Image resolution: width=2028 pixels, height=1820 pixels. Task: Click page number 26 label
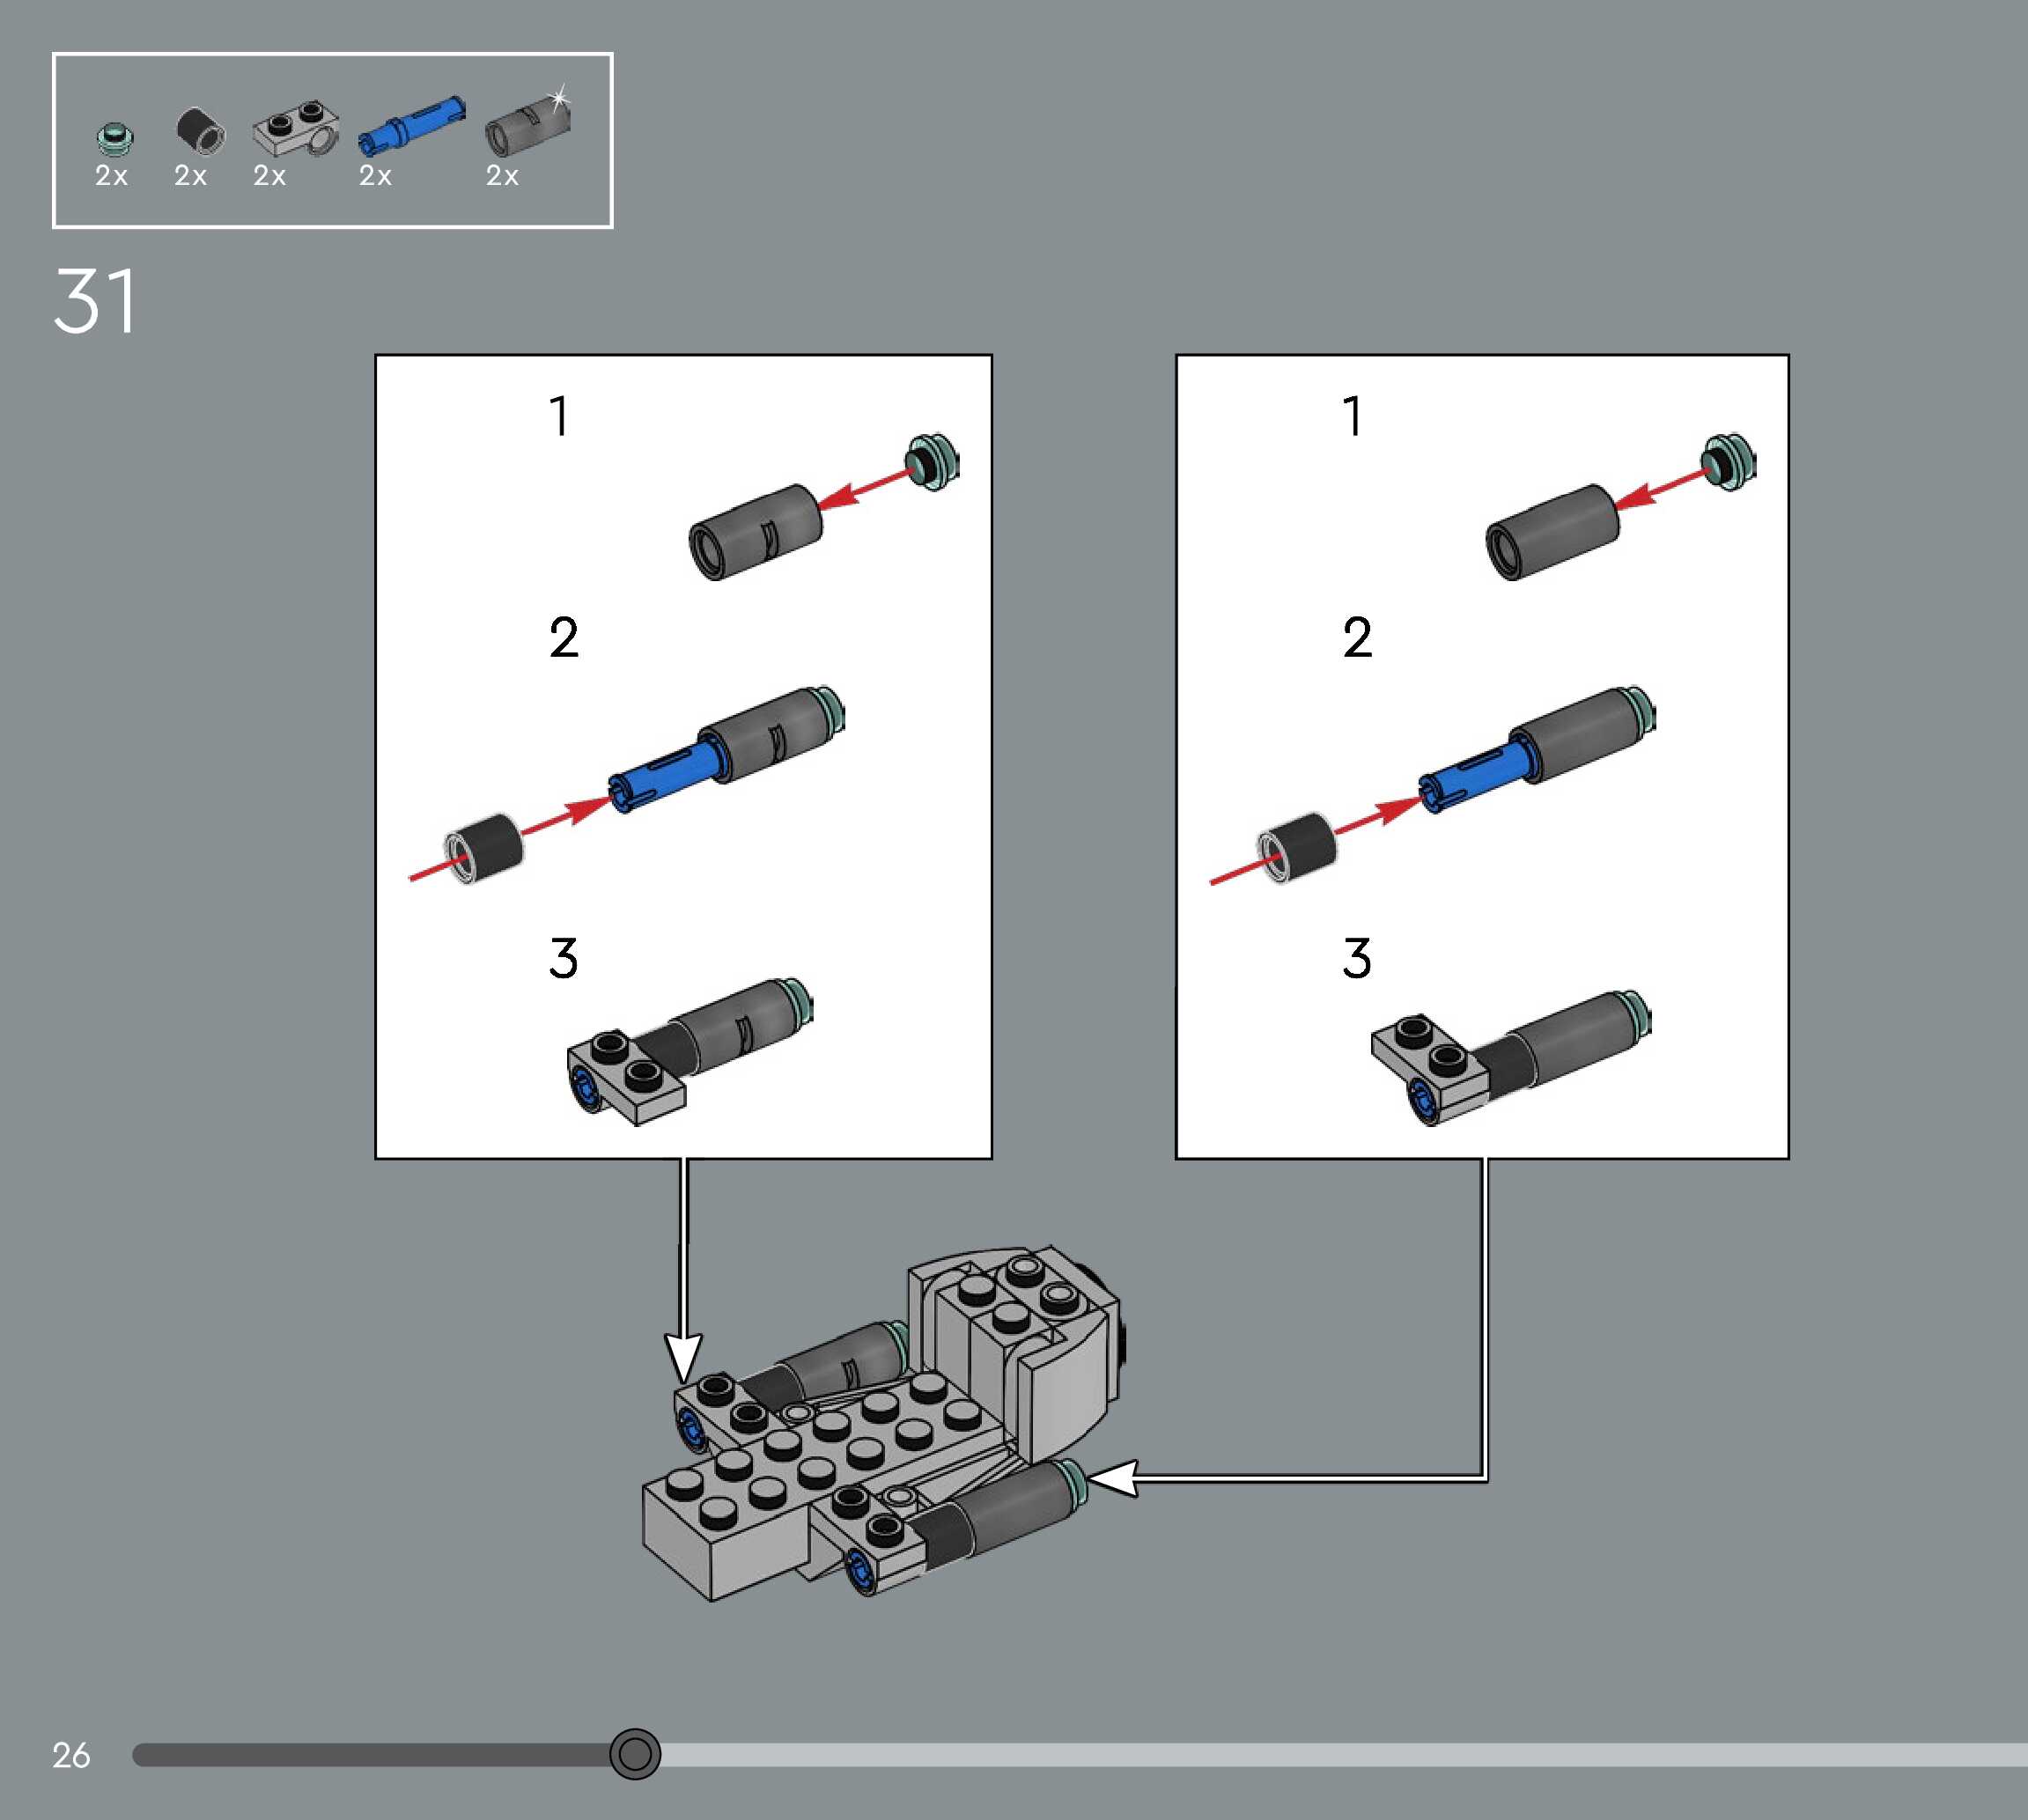point(71,1755)
